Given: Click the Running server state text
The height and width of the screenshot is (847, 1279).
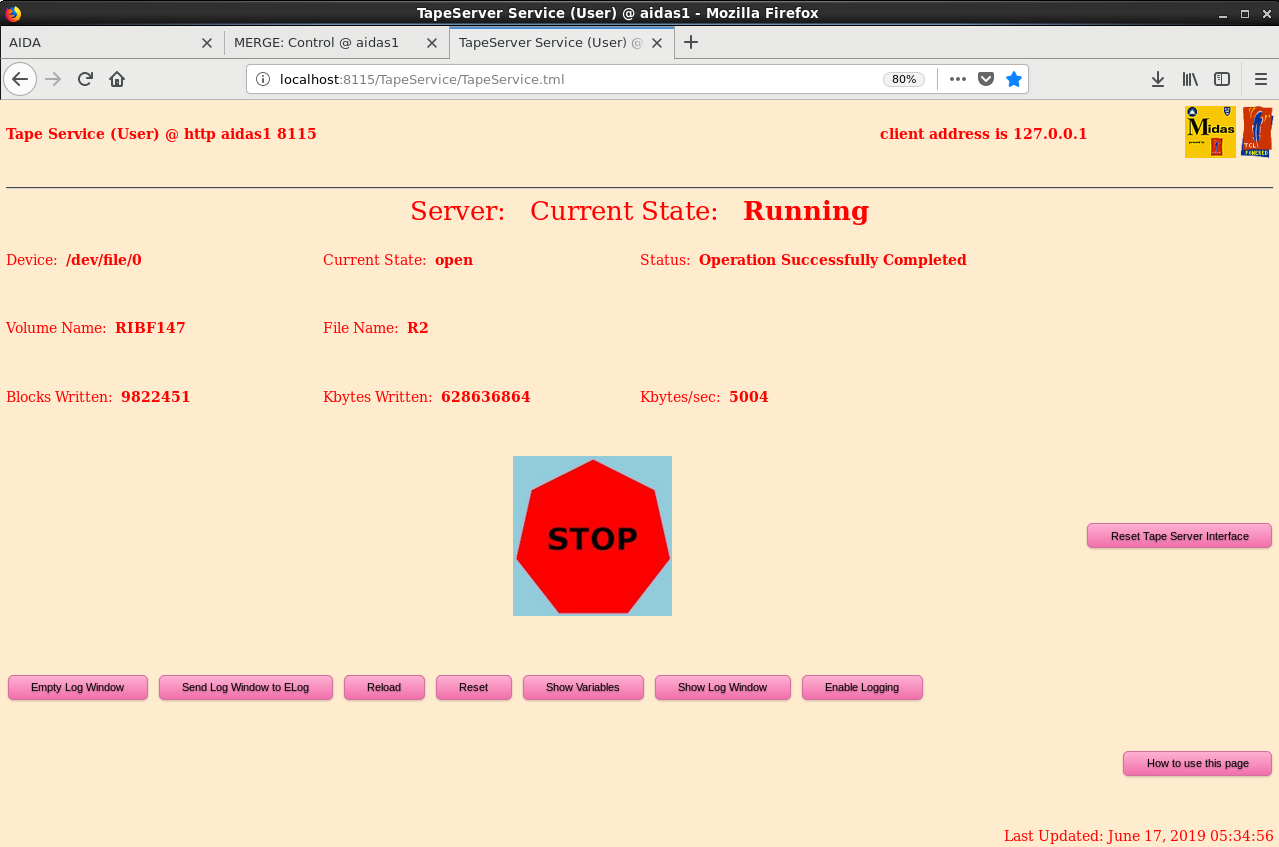Looking at the screenshot, I should pos(806,211).
